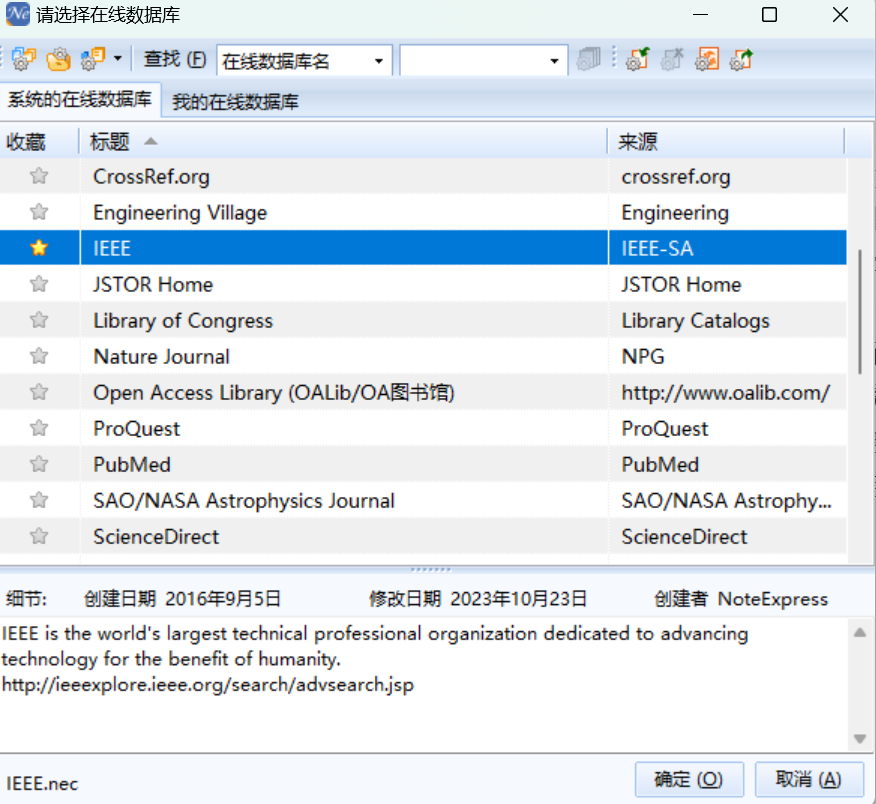Click the Library Catalogs source cell
The image size is (876, 804).
727,320
